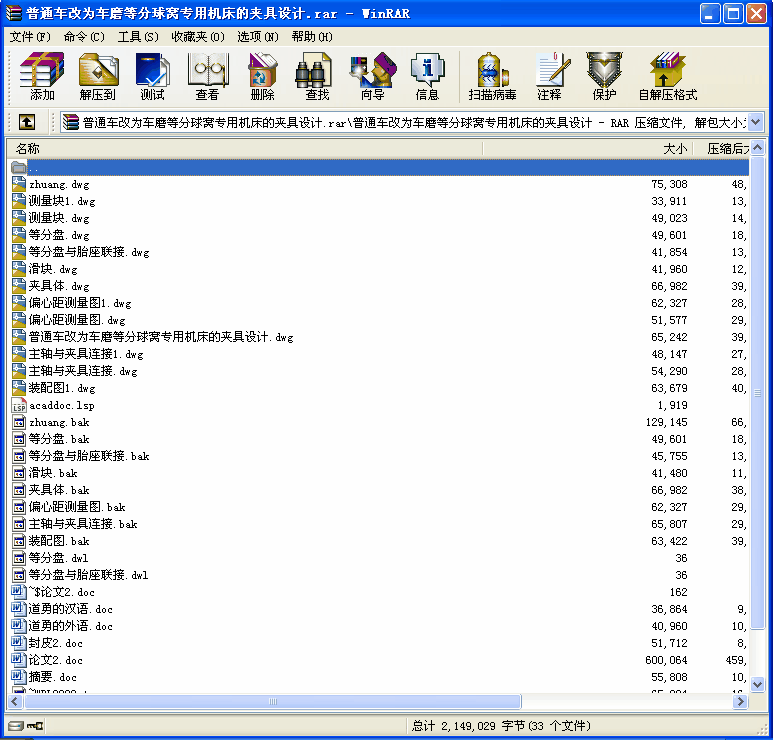Click the vertical scrollbar down arrow
Image resolution: width=773 pixels, height=740 pixels.
tap(757, 684)
